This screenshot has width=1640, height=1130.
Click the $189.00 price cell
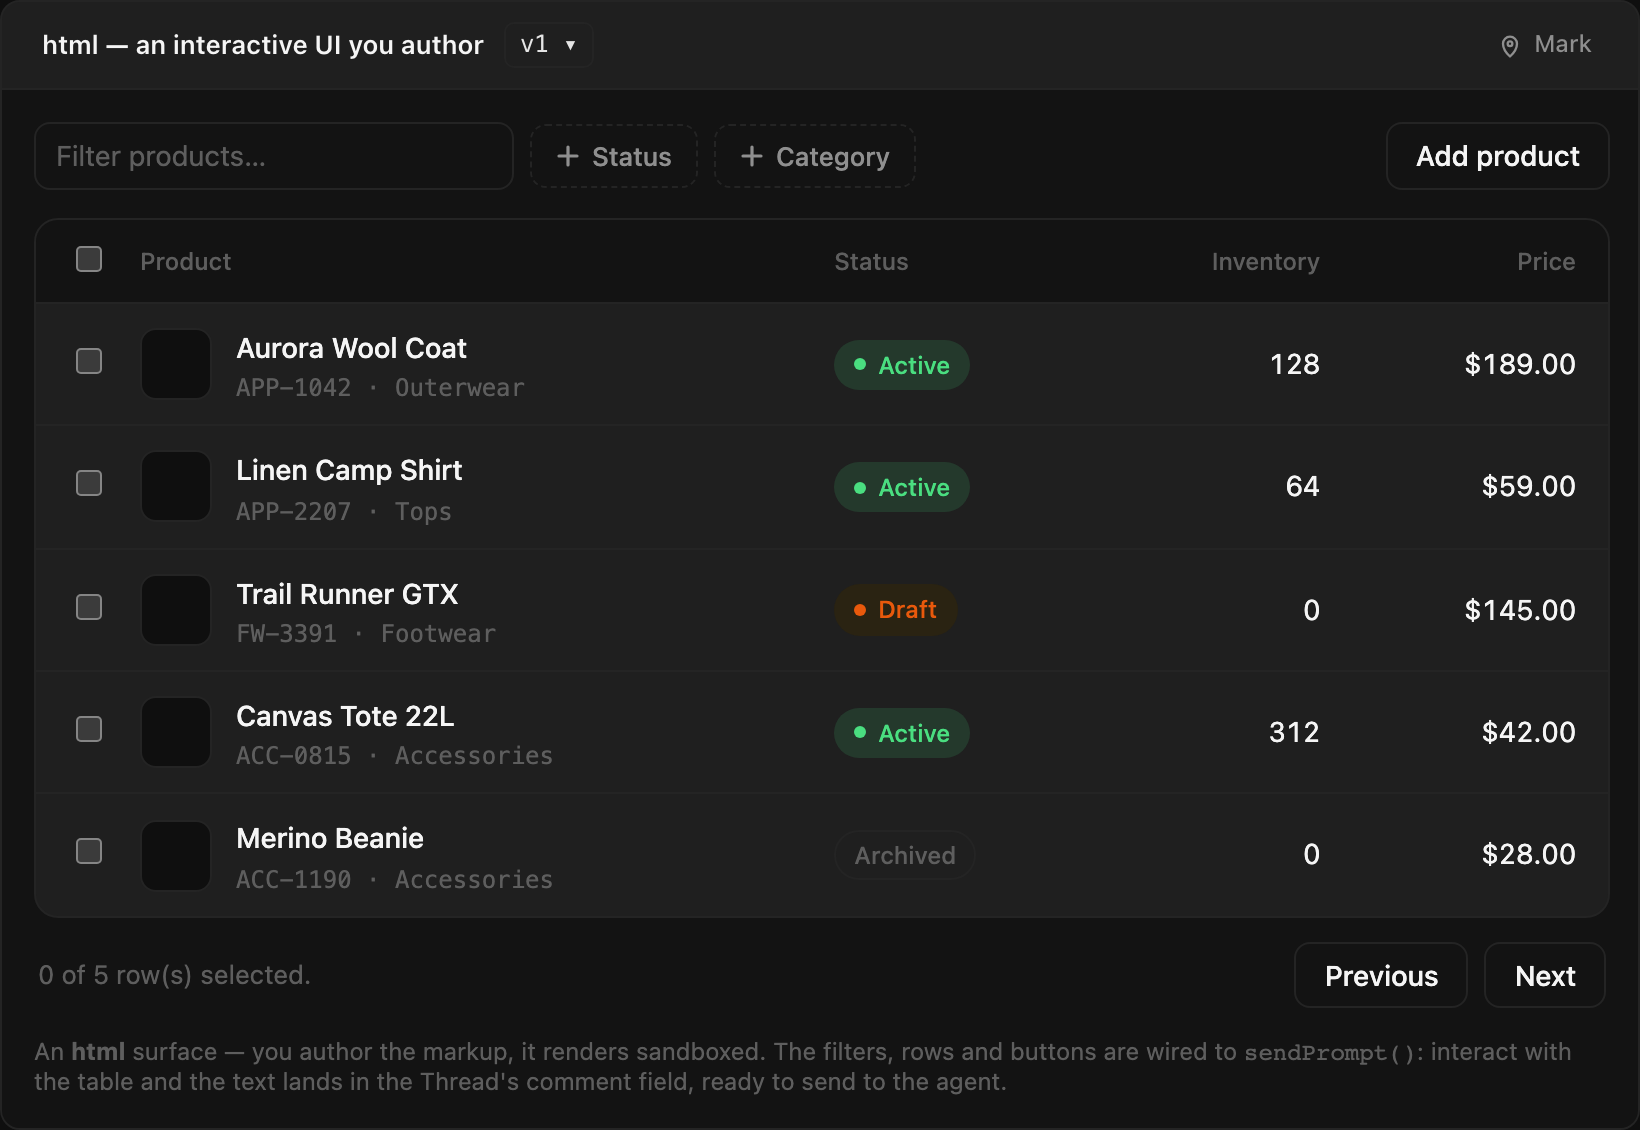(x=1520, y=364)
